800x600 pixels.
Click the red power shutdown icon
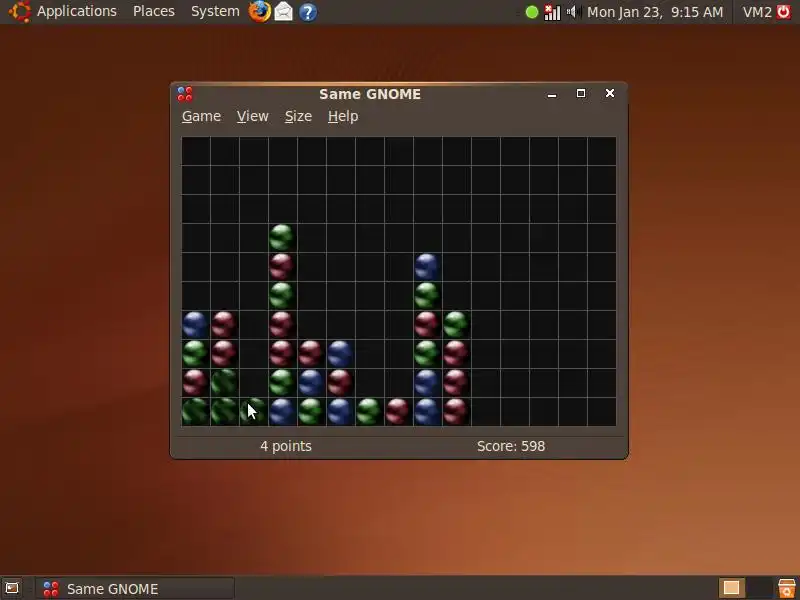click(x=784, y=12)
